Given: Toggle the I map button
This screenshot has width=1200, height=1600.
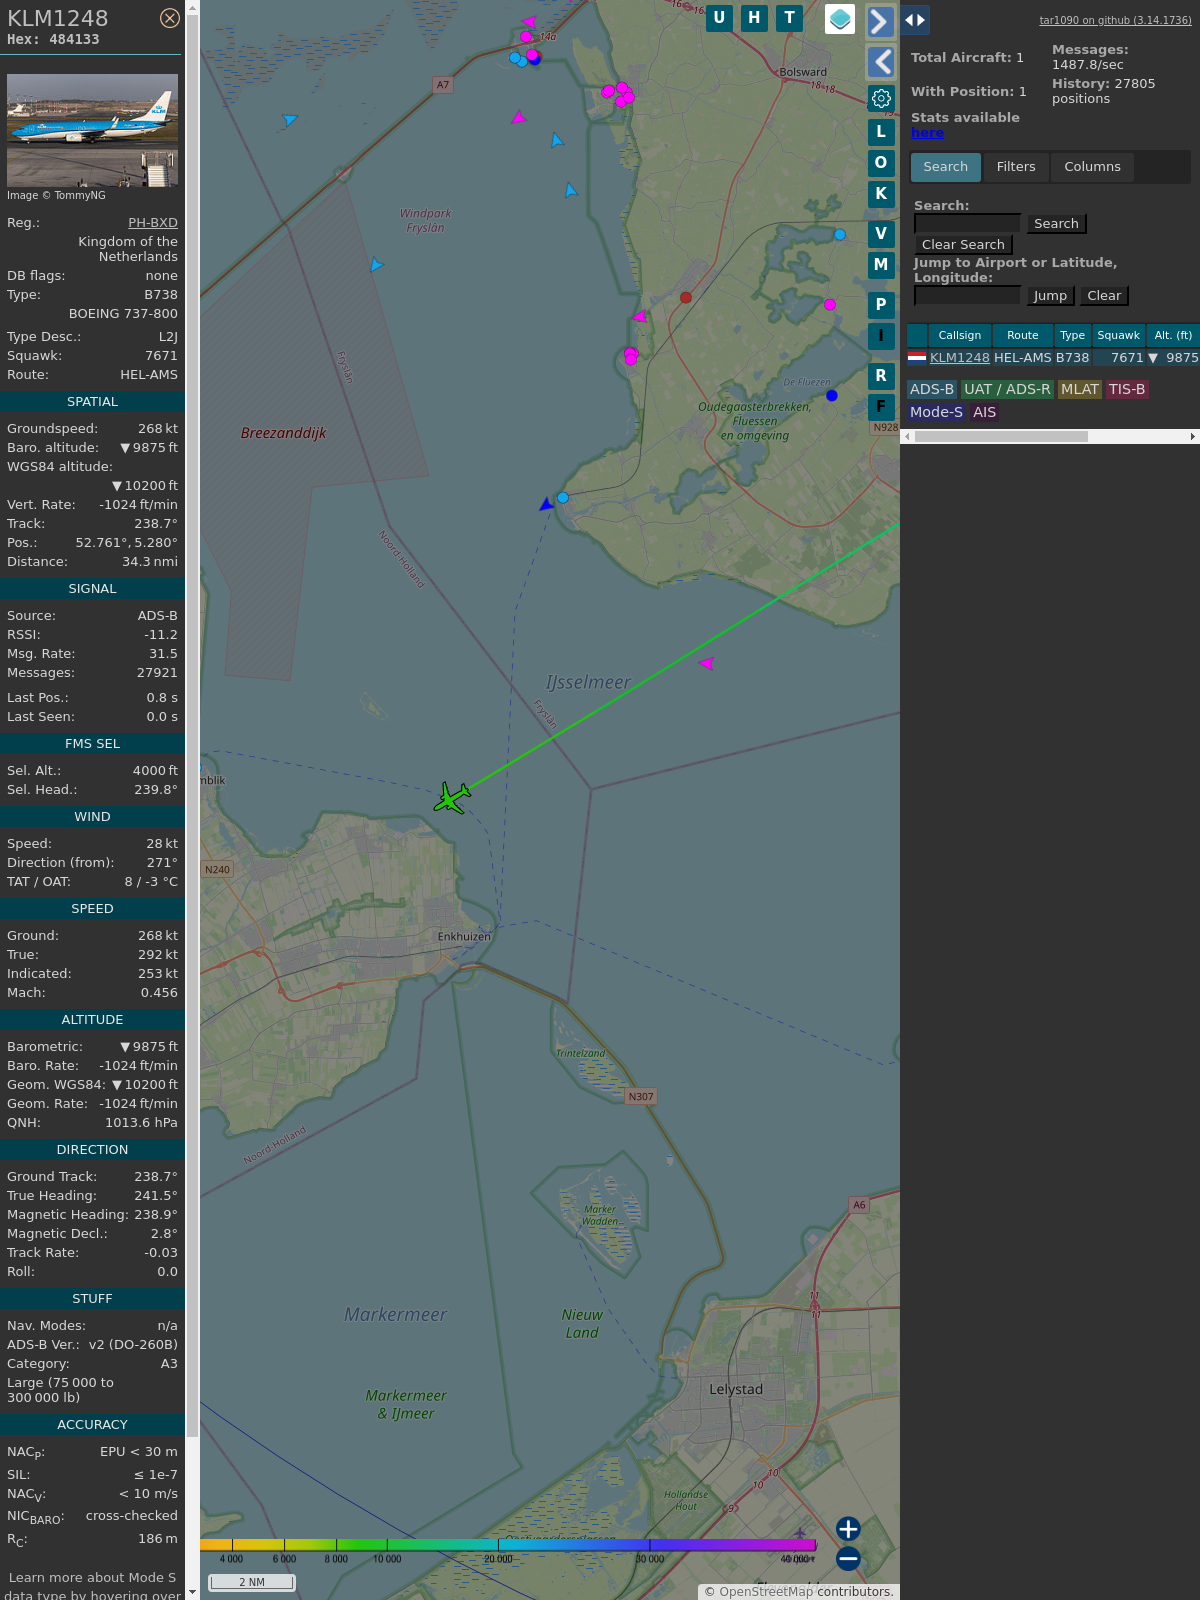Looking at the screenshot, I should tap(881, 336).
